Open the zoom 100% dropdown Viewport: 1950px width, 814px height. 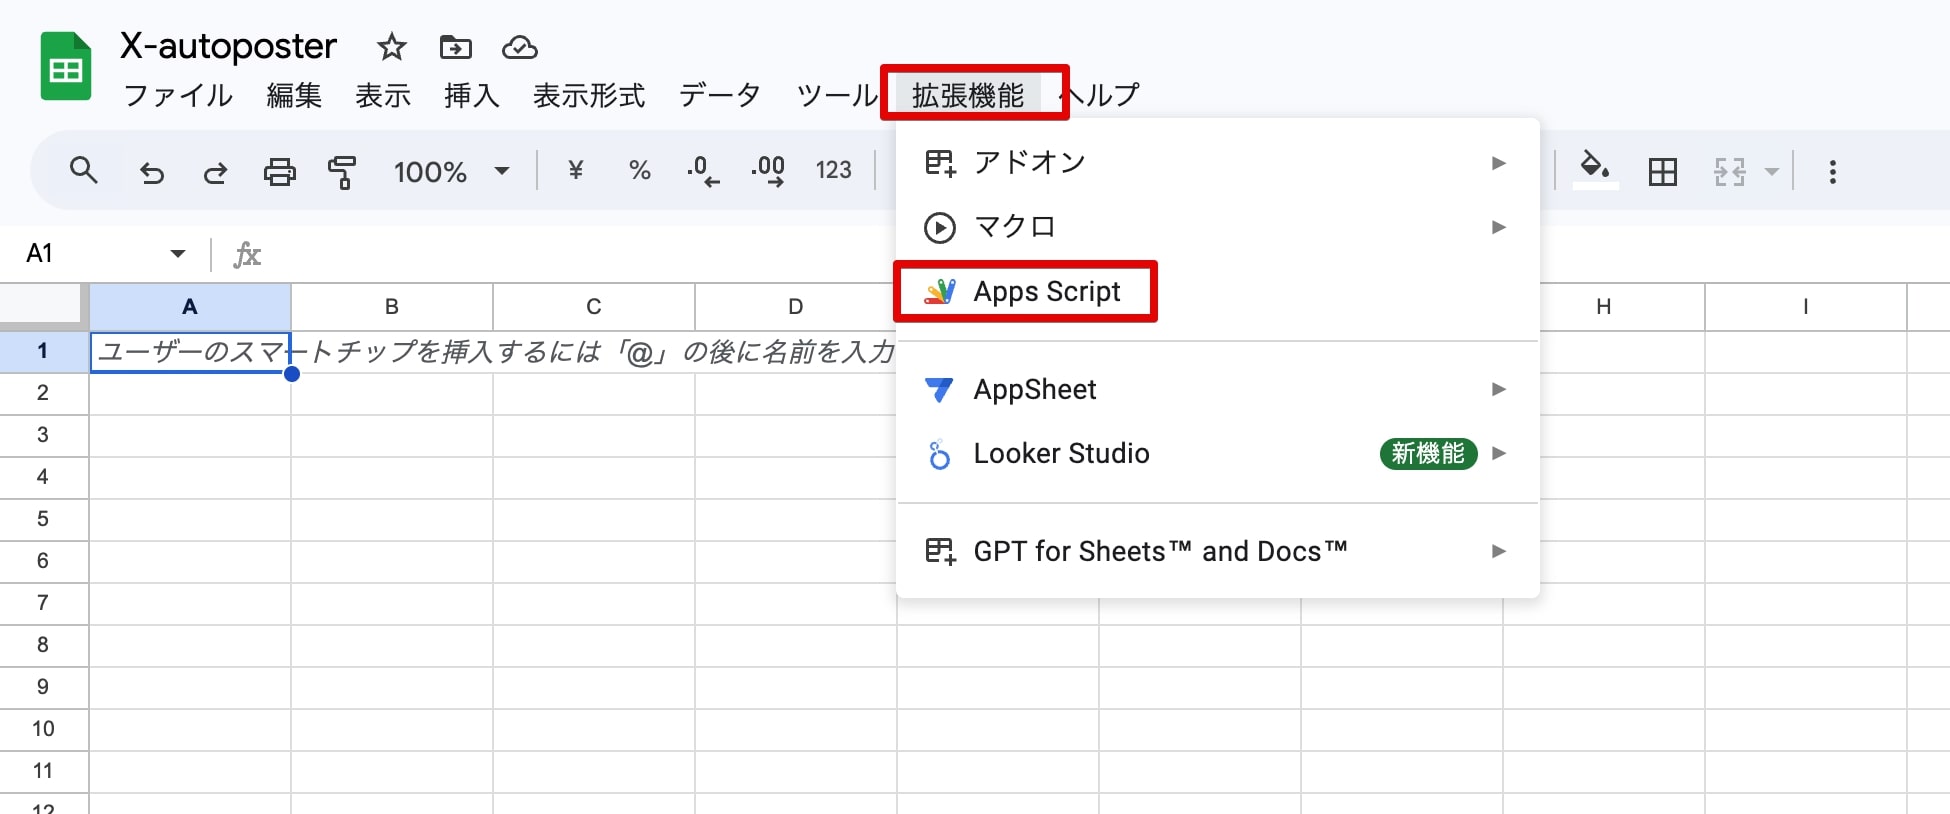(451, 172)
